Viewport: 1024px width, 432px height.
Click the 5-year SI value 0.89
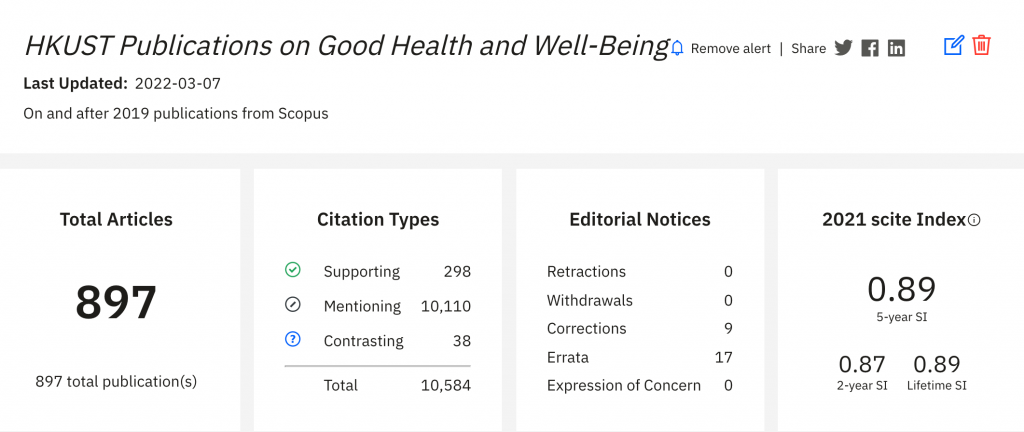(901, 288)
